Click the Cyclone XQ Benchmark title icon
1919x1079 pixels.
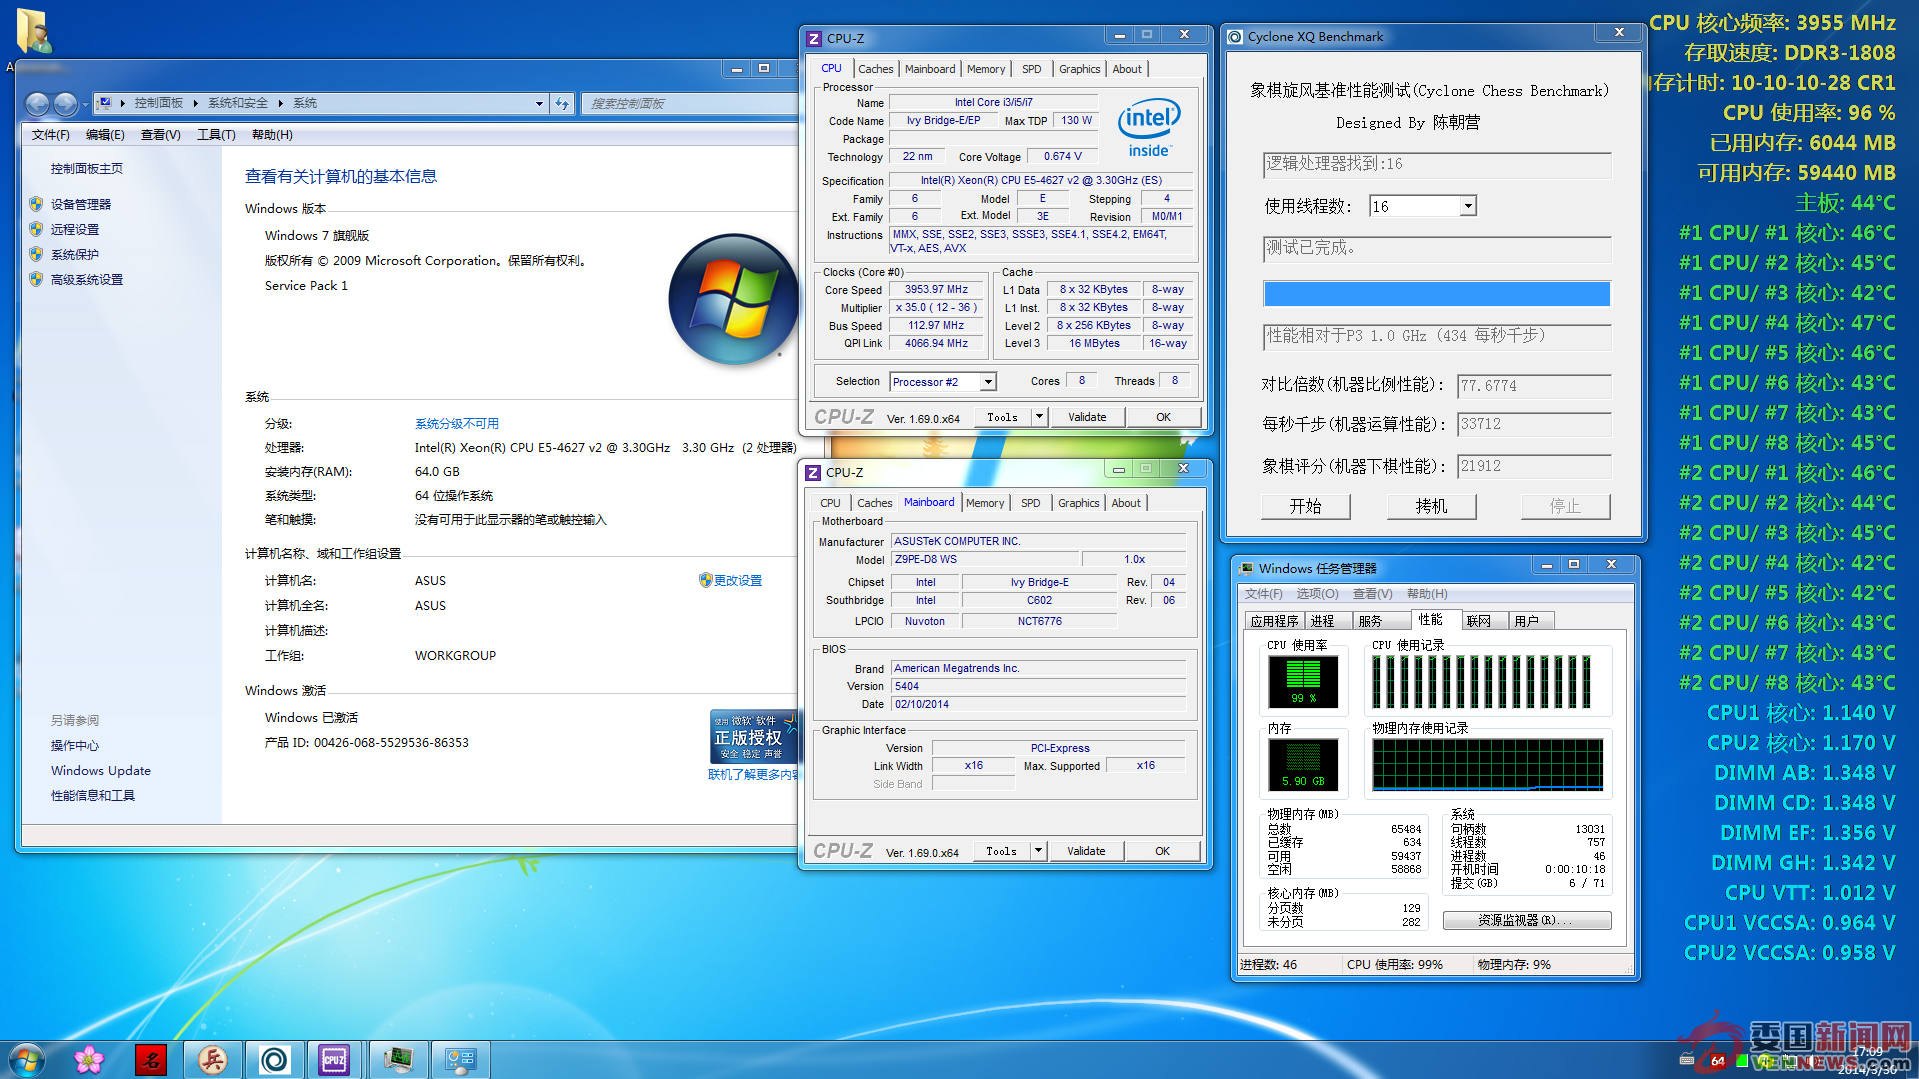1236,37
